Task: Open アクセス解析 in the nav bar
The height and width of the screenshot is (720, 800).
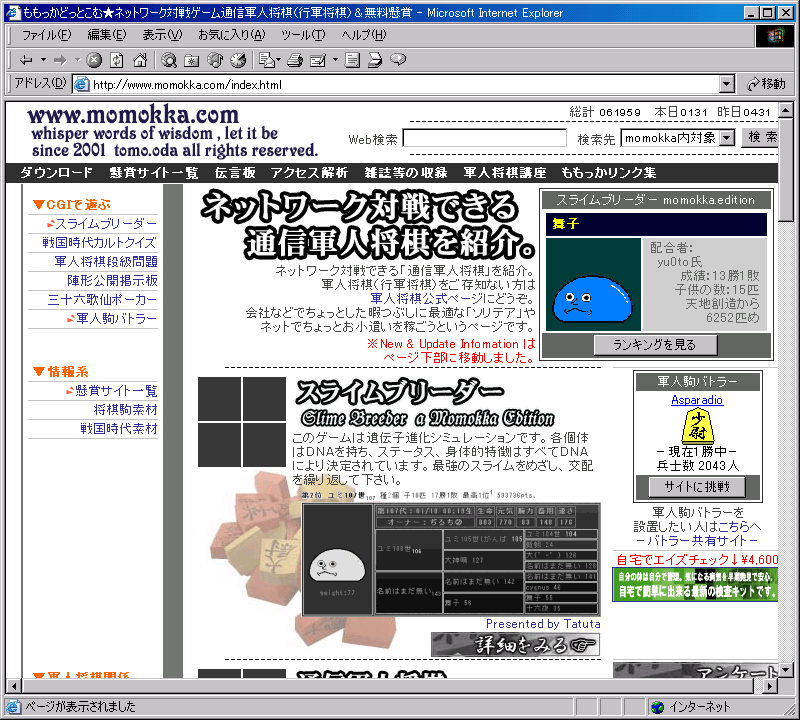Action: [309, 173]
